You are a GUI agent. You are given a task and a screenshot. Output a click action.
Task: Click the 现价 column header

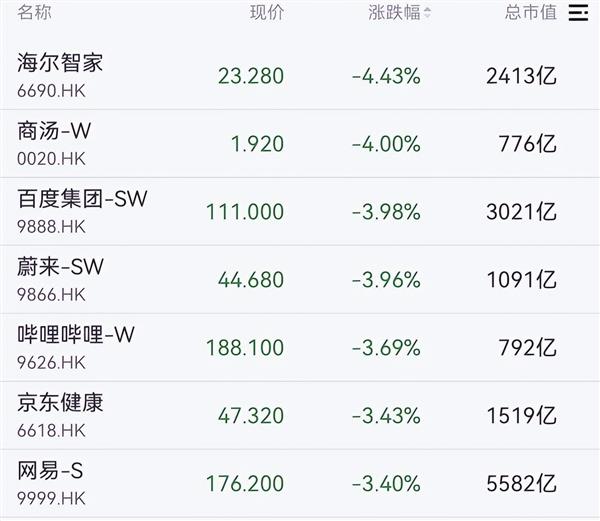267,12
